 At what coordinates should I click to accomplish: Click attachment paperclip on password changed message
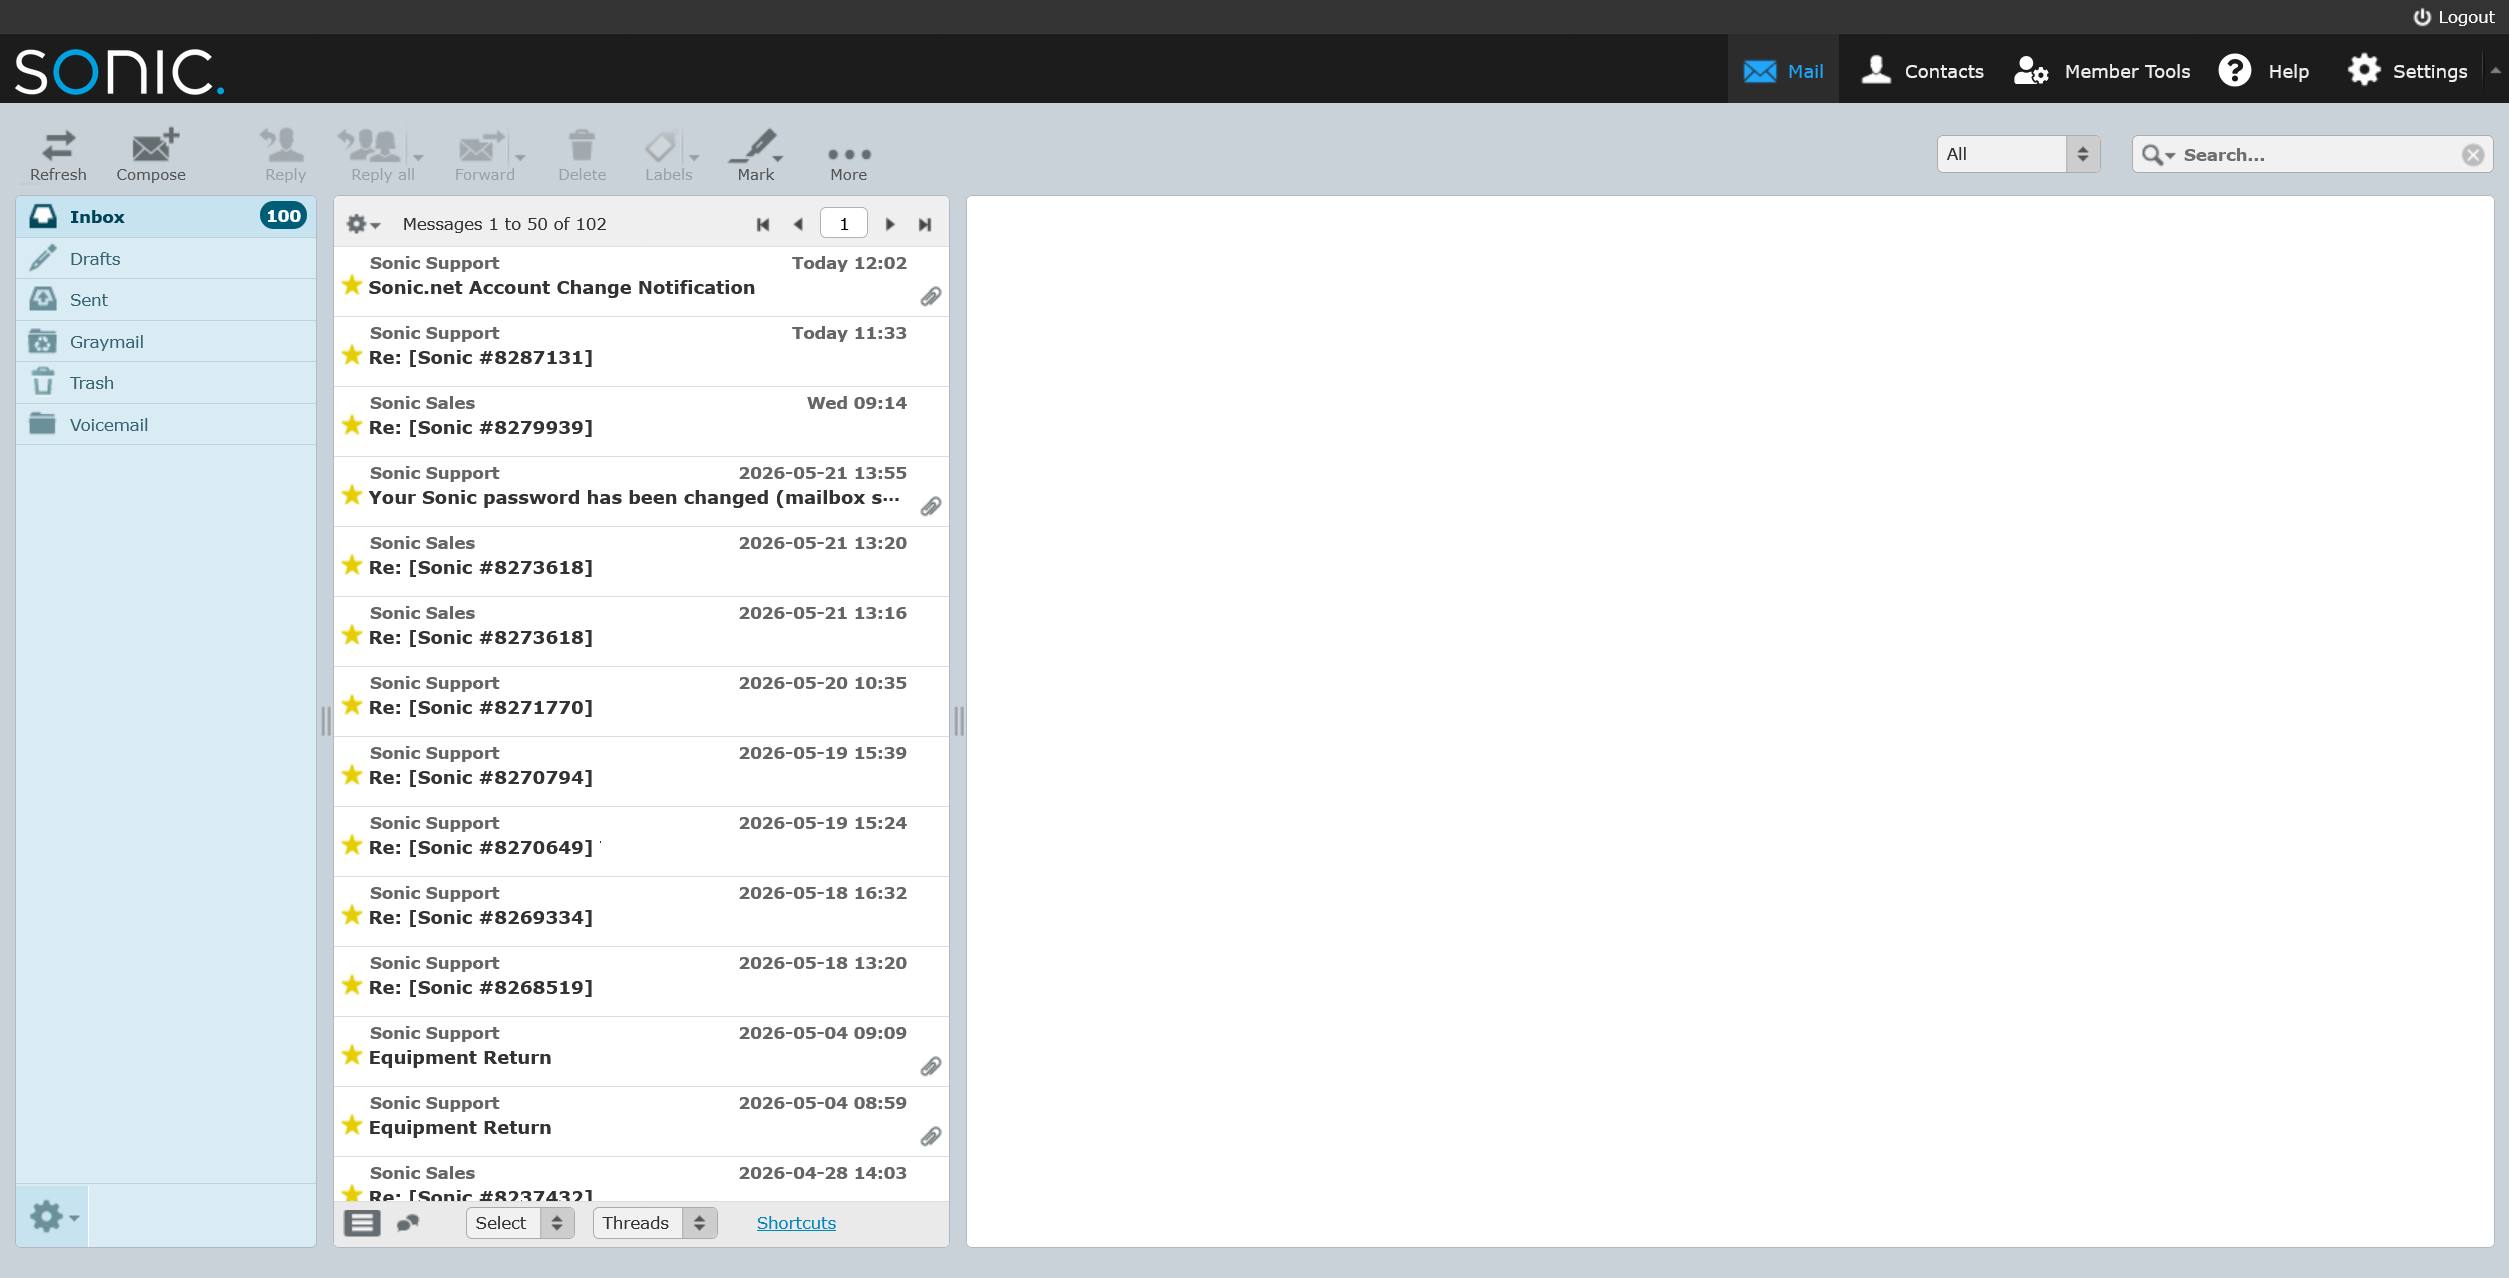[931, 507]
